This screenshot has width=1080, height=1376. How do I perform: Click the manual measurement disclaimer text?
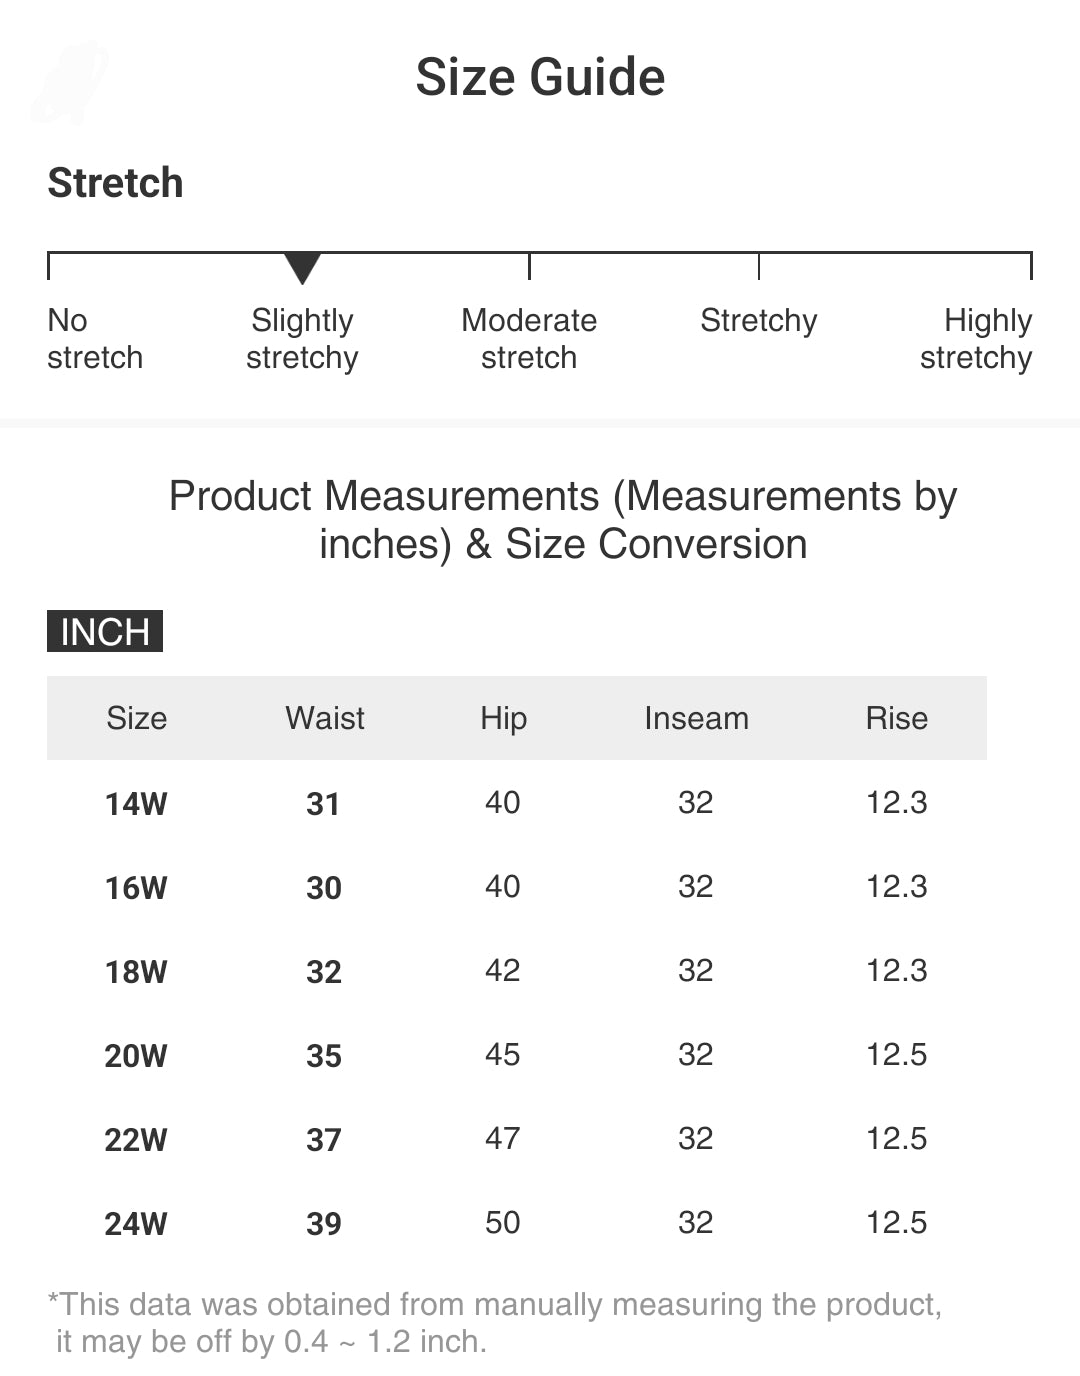tap(495, 1322)
